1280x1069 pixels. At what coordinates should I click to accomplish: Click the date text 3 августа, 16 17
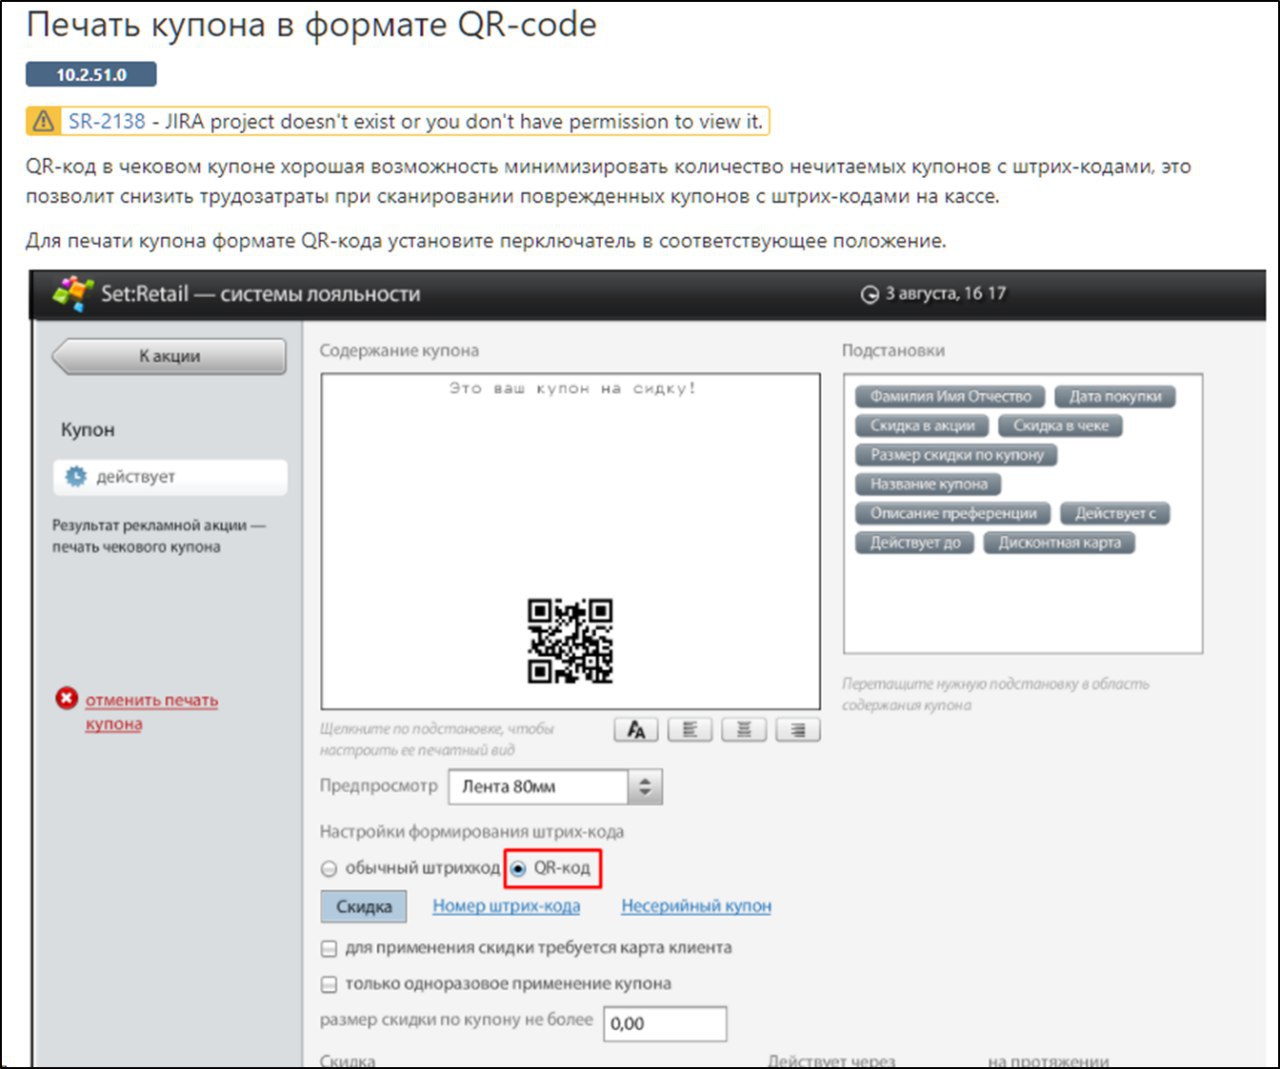point(945,294)
